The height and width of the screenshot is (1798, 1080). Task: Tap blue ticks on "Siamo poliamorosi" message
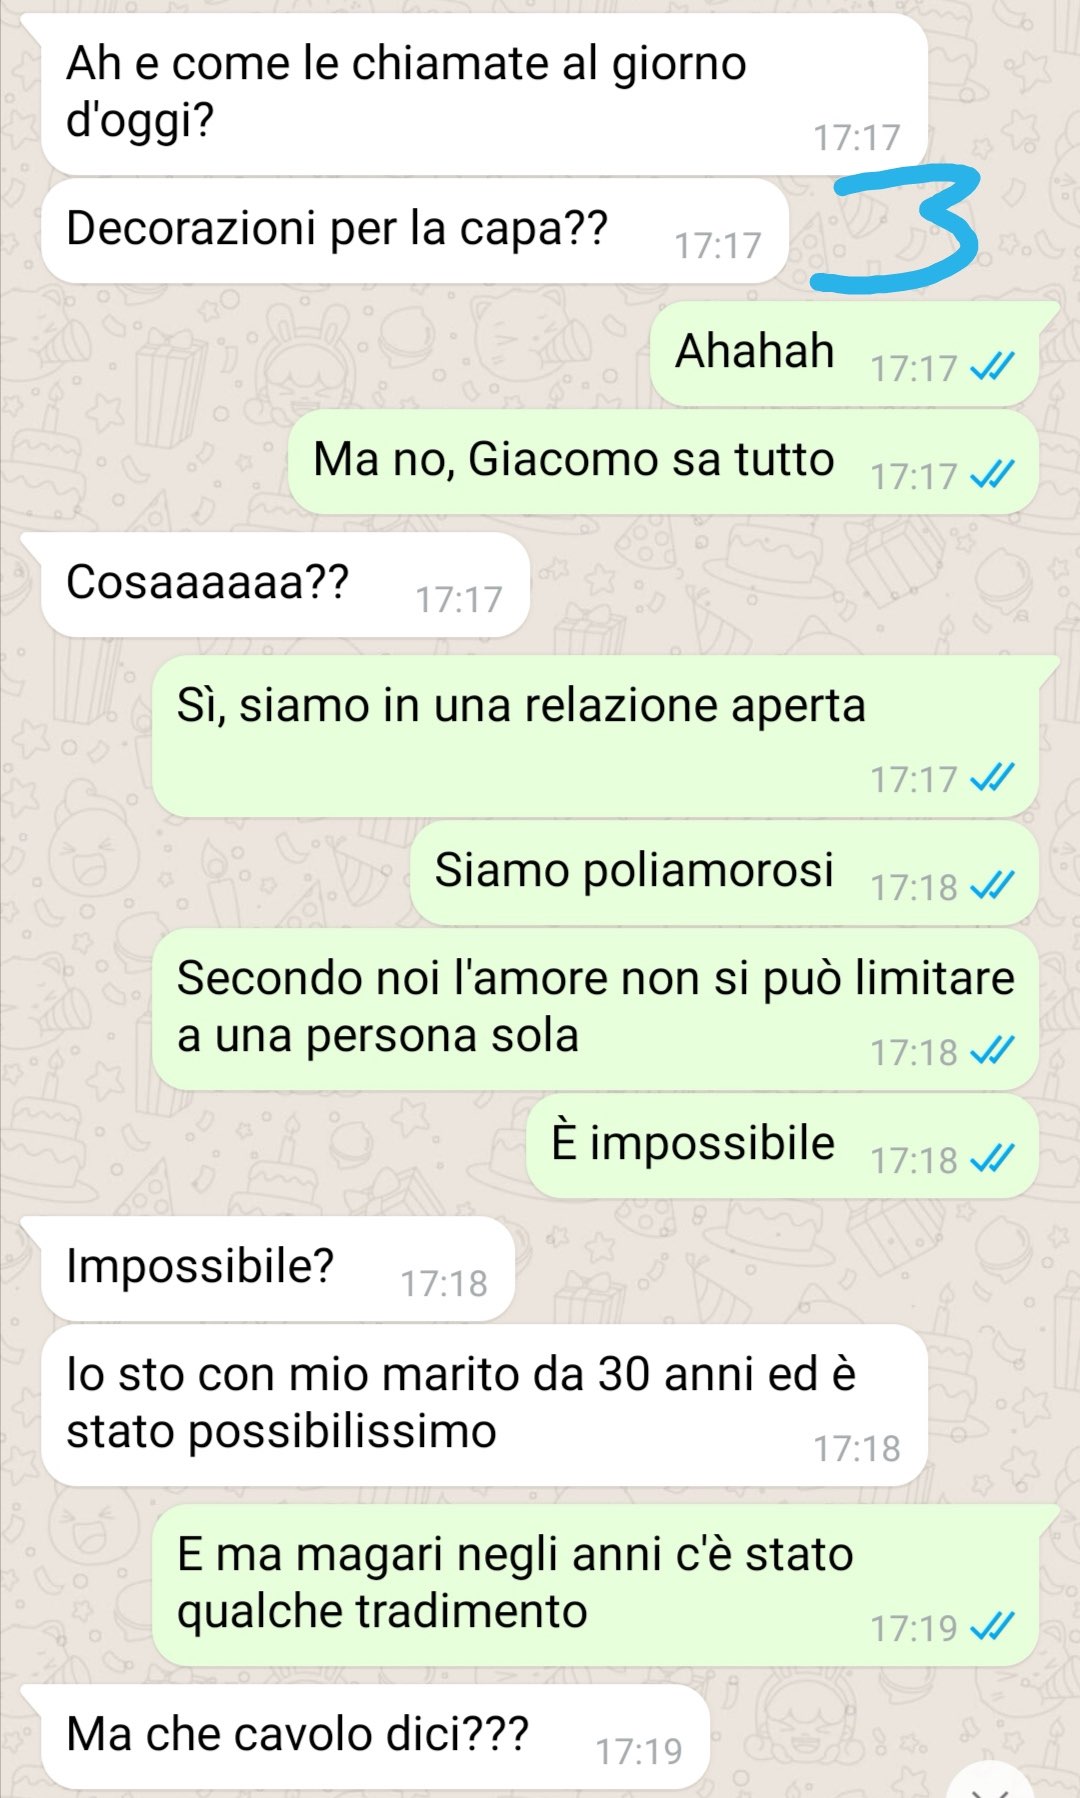[992, 887]
